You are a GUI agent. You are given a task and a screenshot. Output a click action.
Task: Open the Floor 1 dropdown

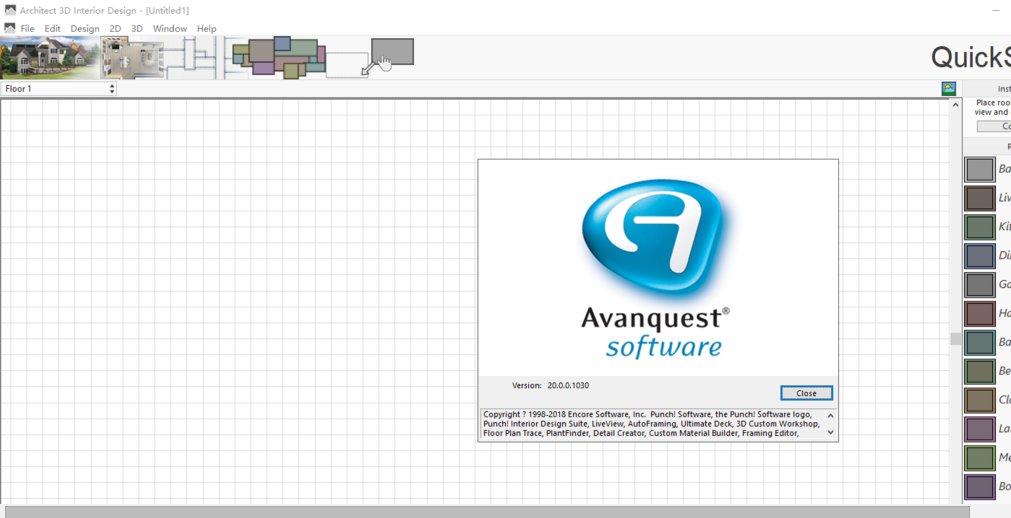59,88
